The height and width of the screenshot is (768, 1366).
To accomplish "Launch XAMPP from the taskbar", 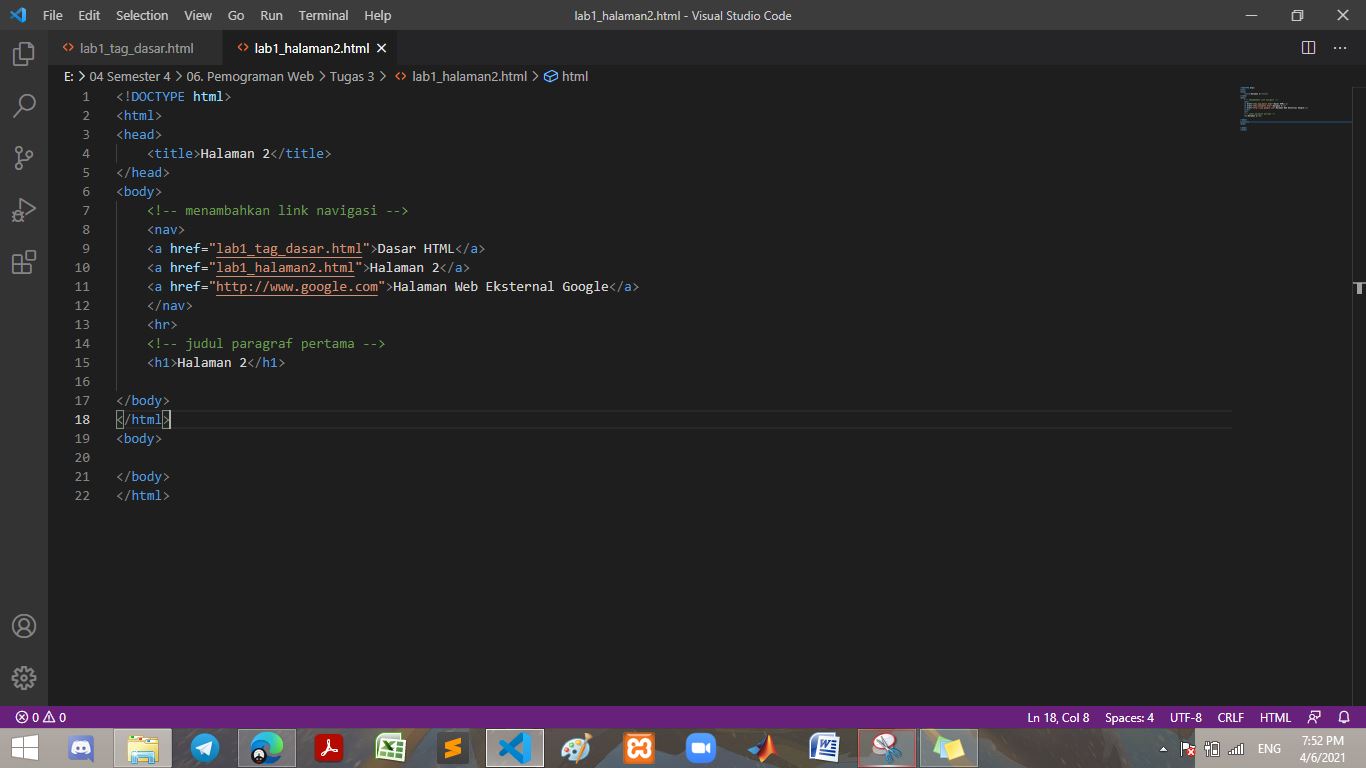I will (638, 747).
